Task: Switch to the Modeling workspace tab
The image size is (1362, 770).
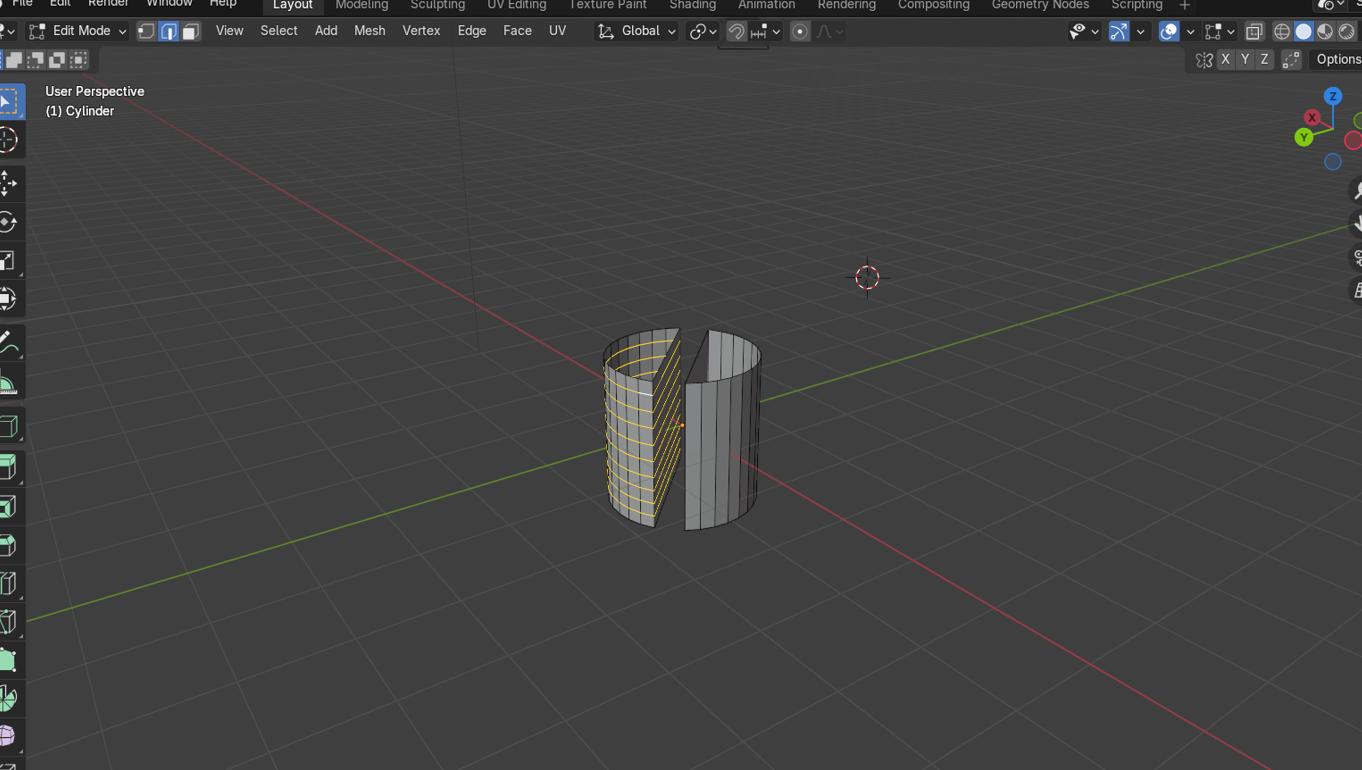Action: pos(361,5)
